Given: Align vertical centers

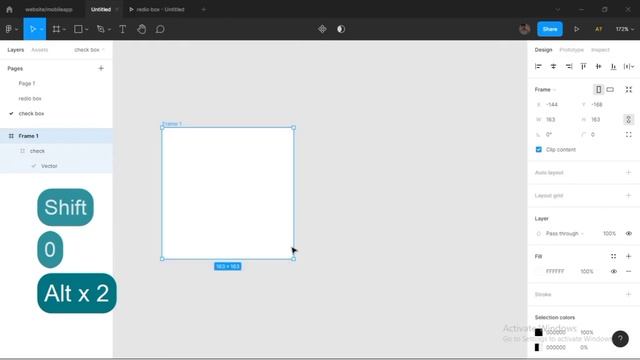Looking at the screenshot, I should 598,66.
